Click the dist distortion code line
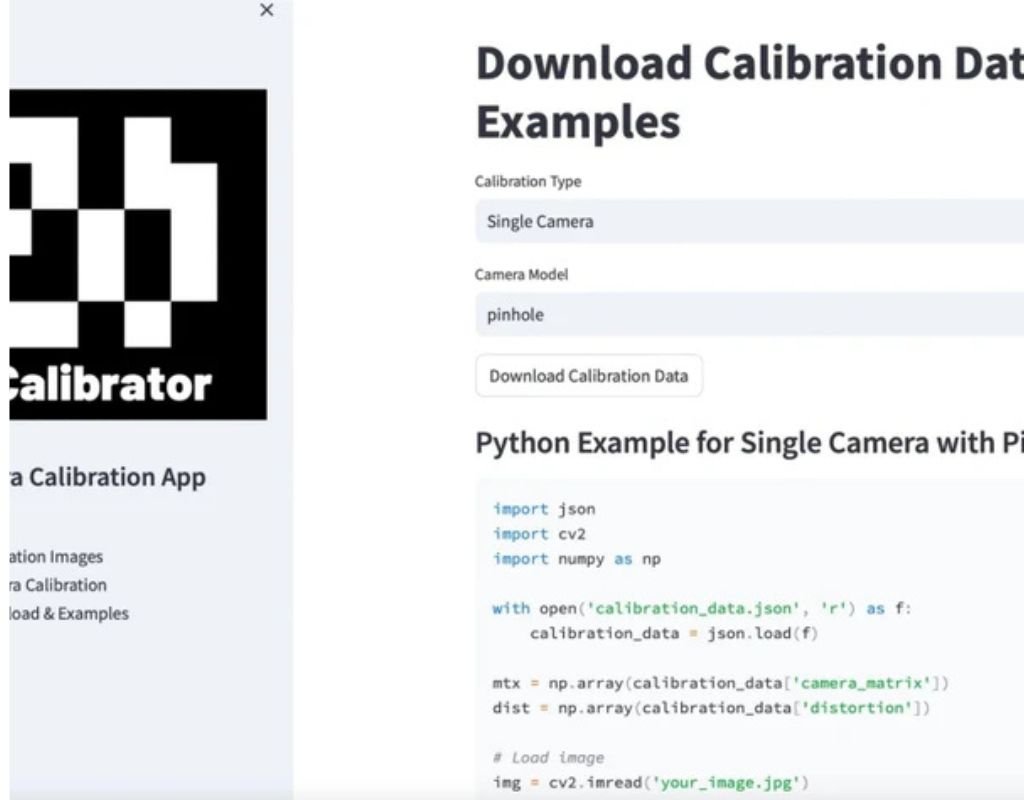Screen dimensions: 1024x800 coord(711,709)
